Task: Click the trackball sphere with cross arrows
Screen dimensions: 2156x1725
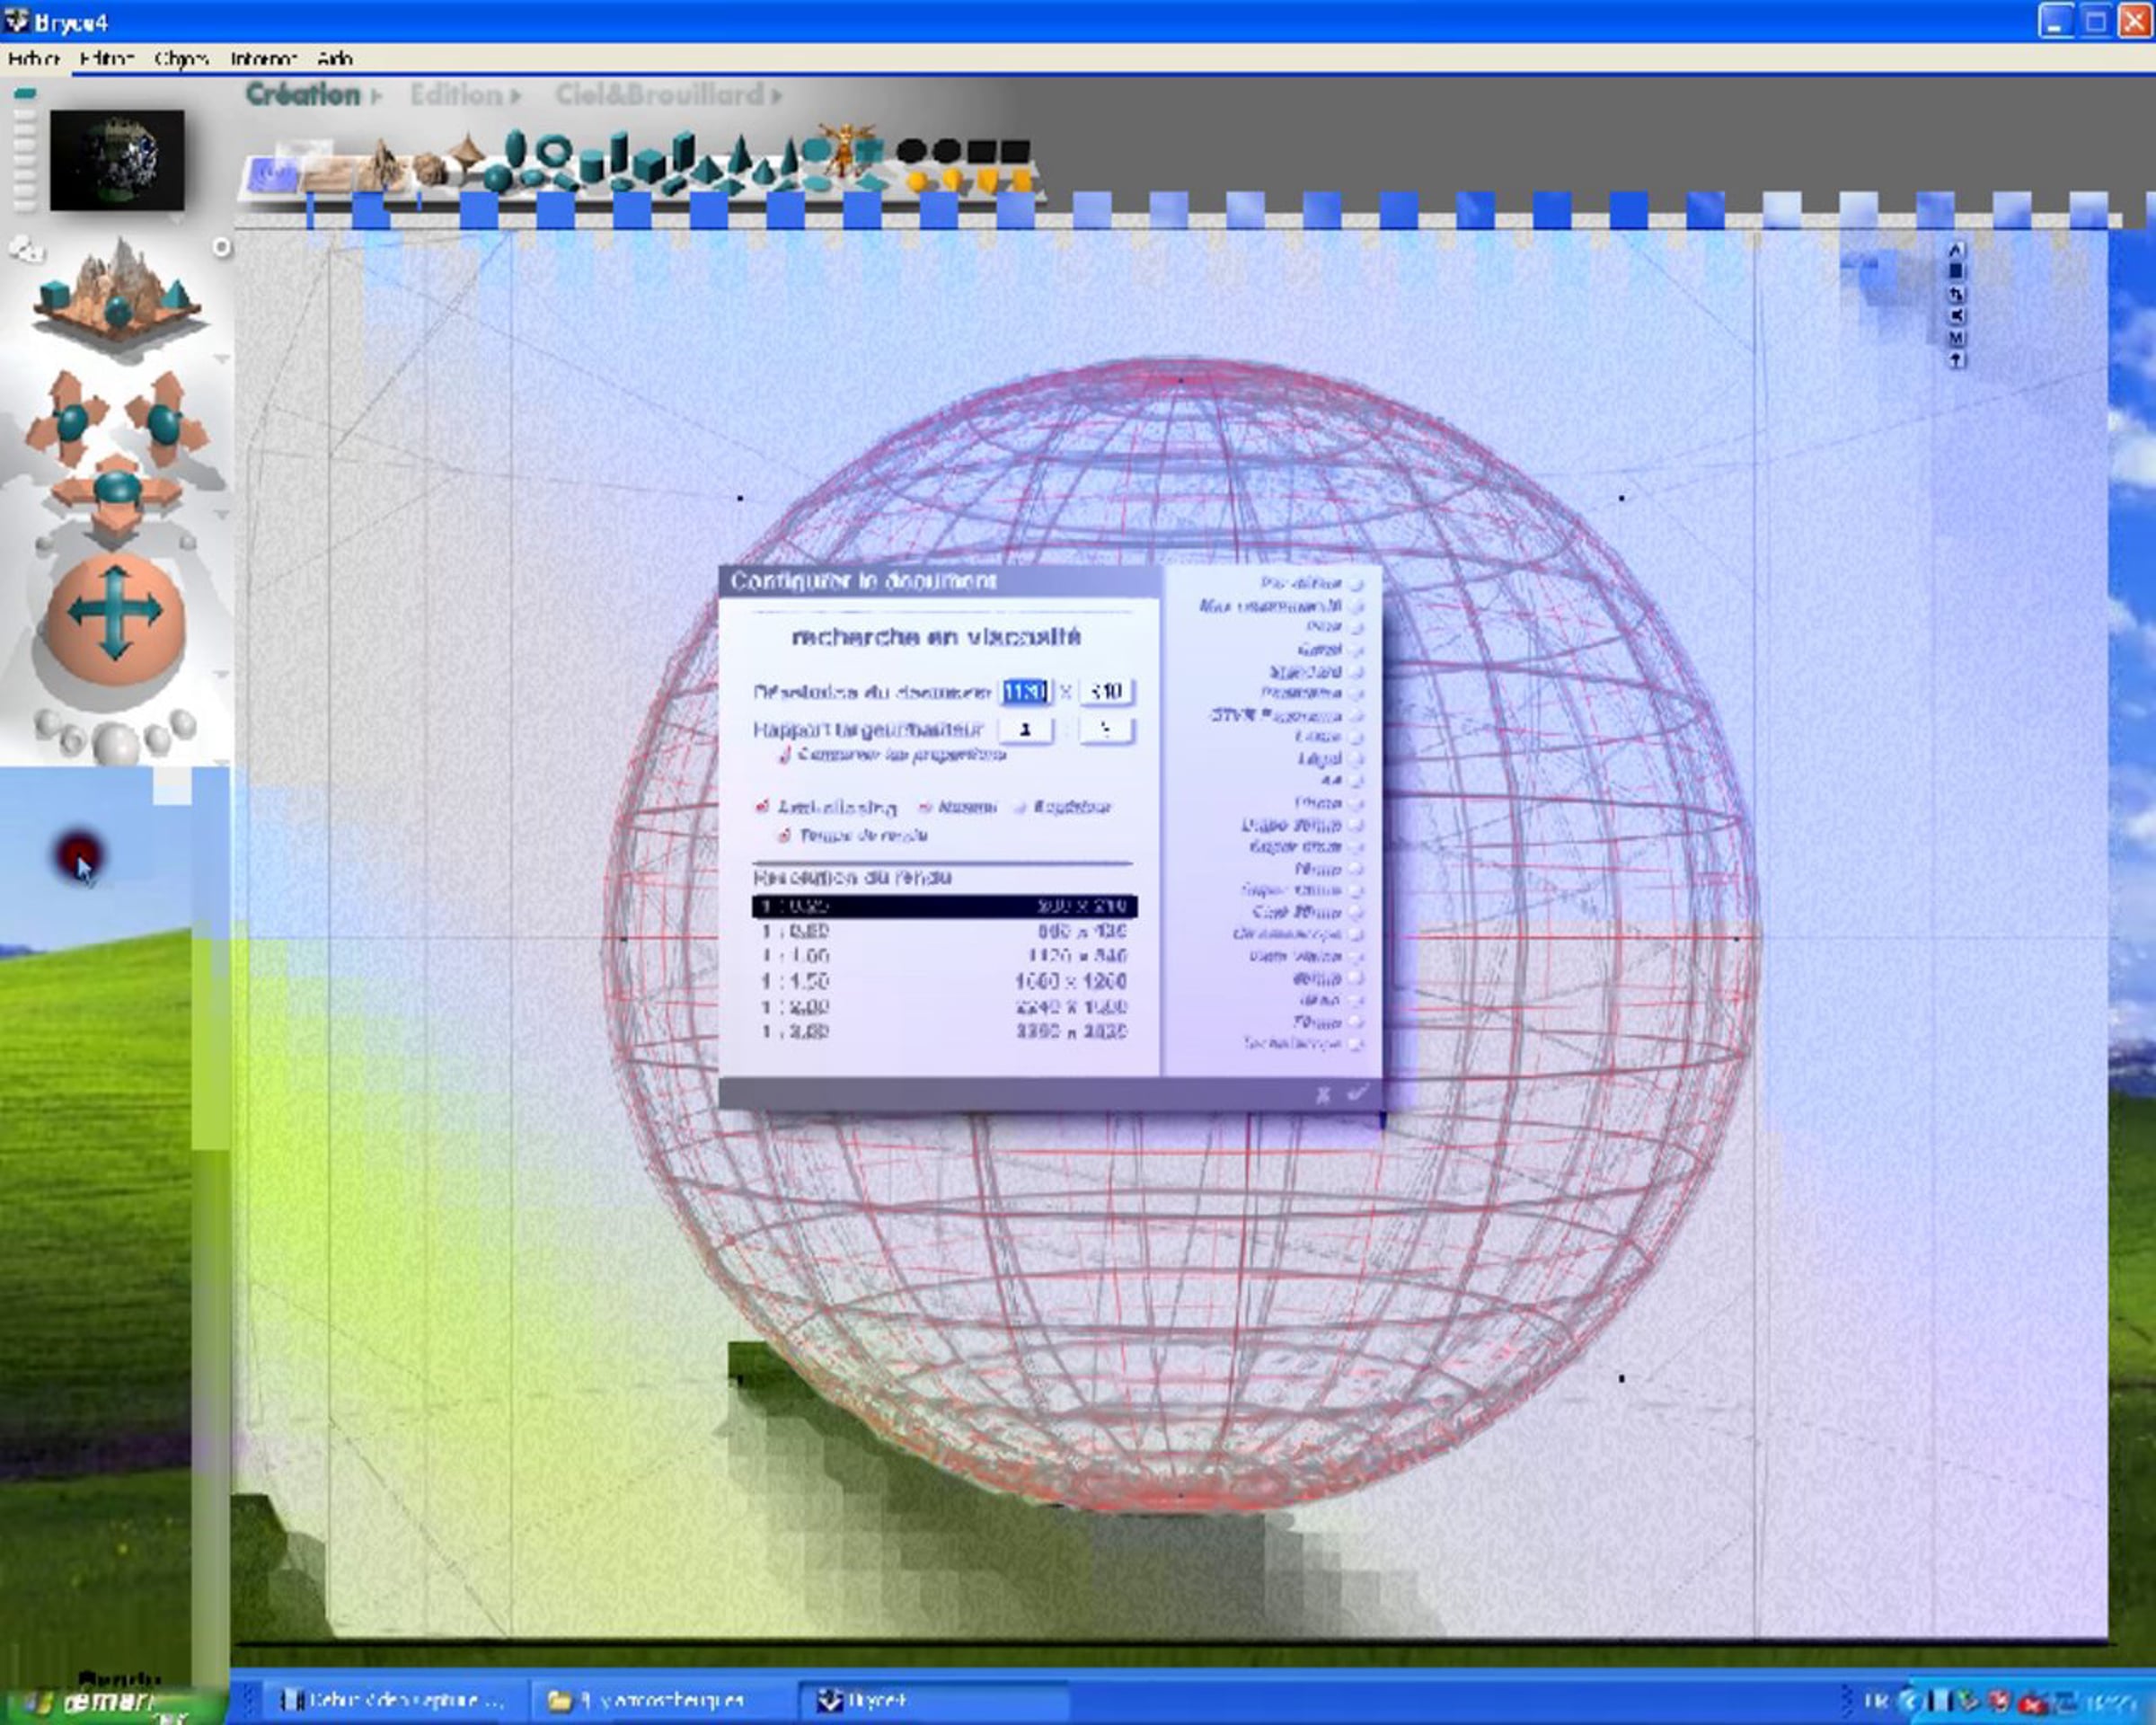Action: [x=115, y=618]
